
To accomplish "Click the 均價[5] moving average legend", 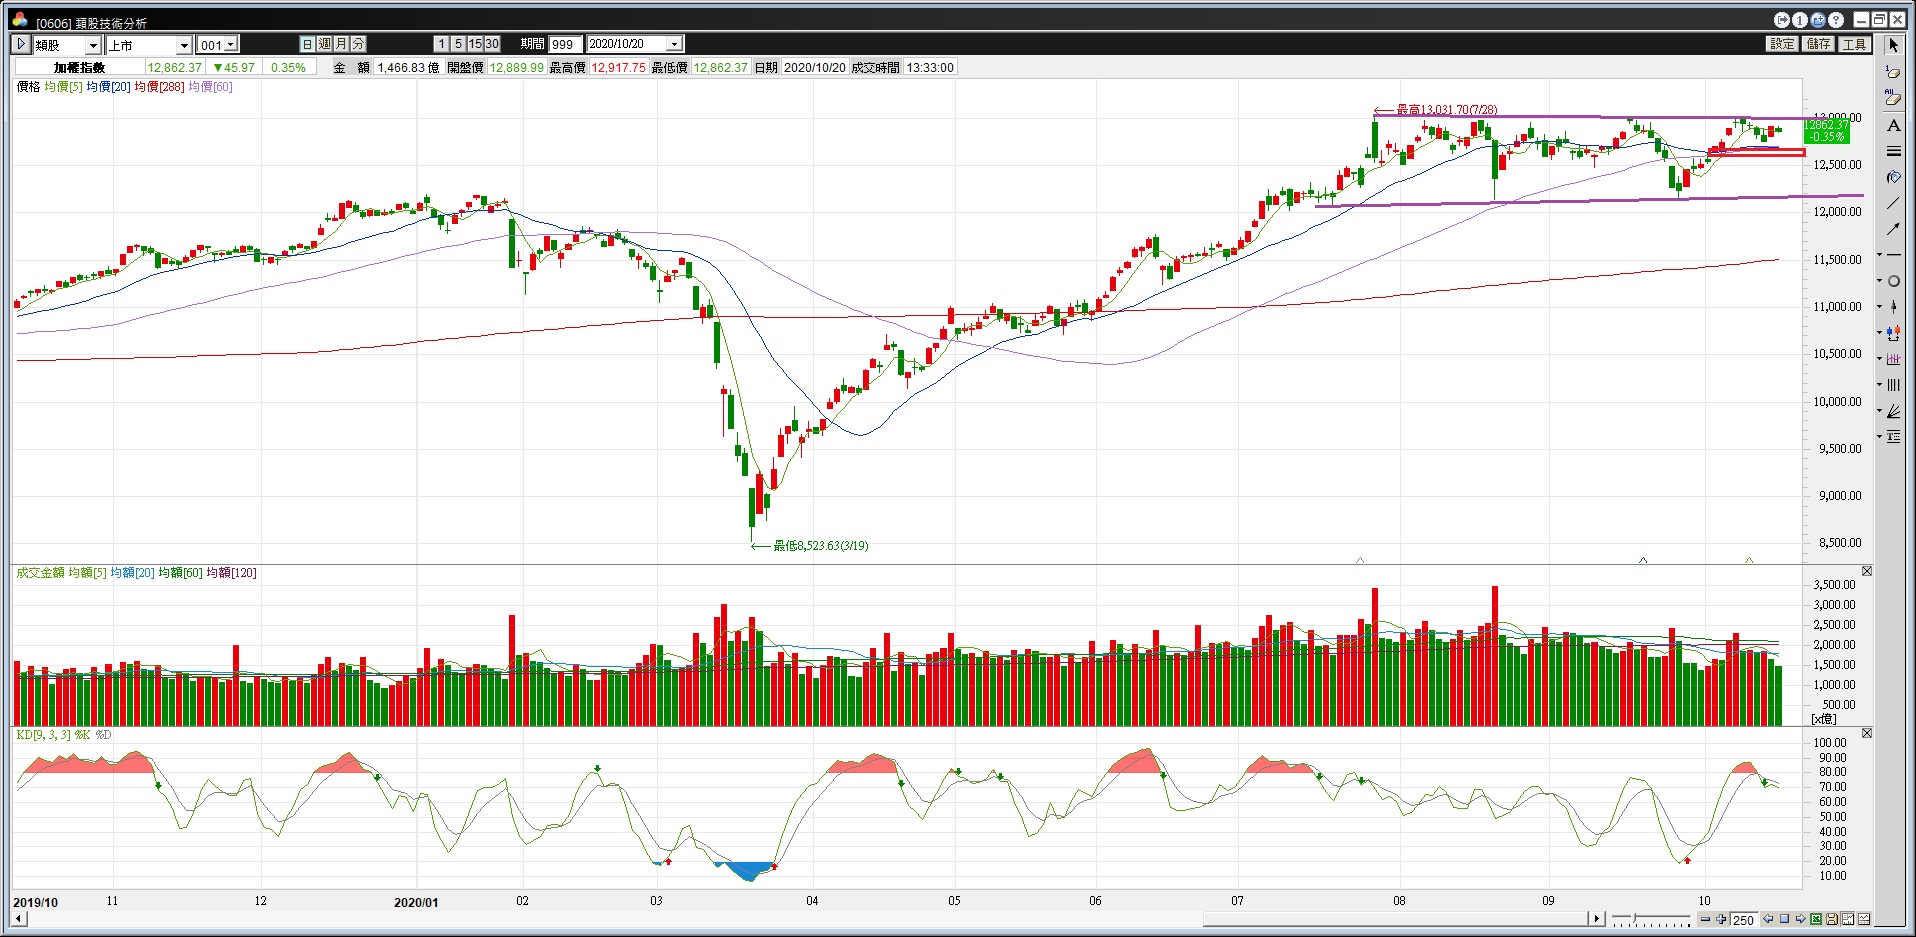I will coord(63,87).
